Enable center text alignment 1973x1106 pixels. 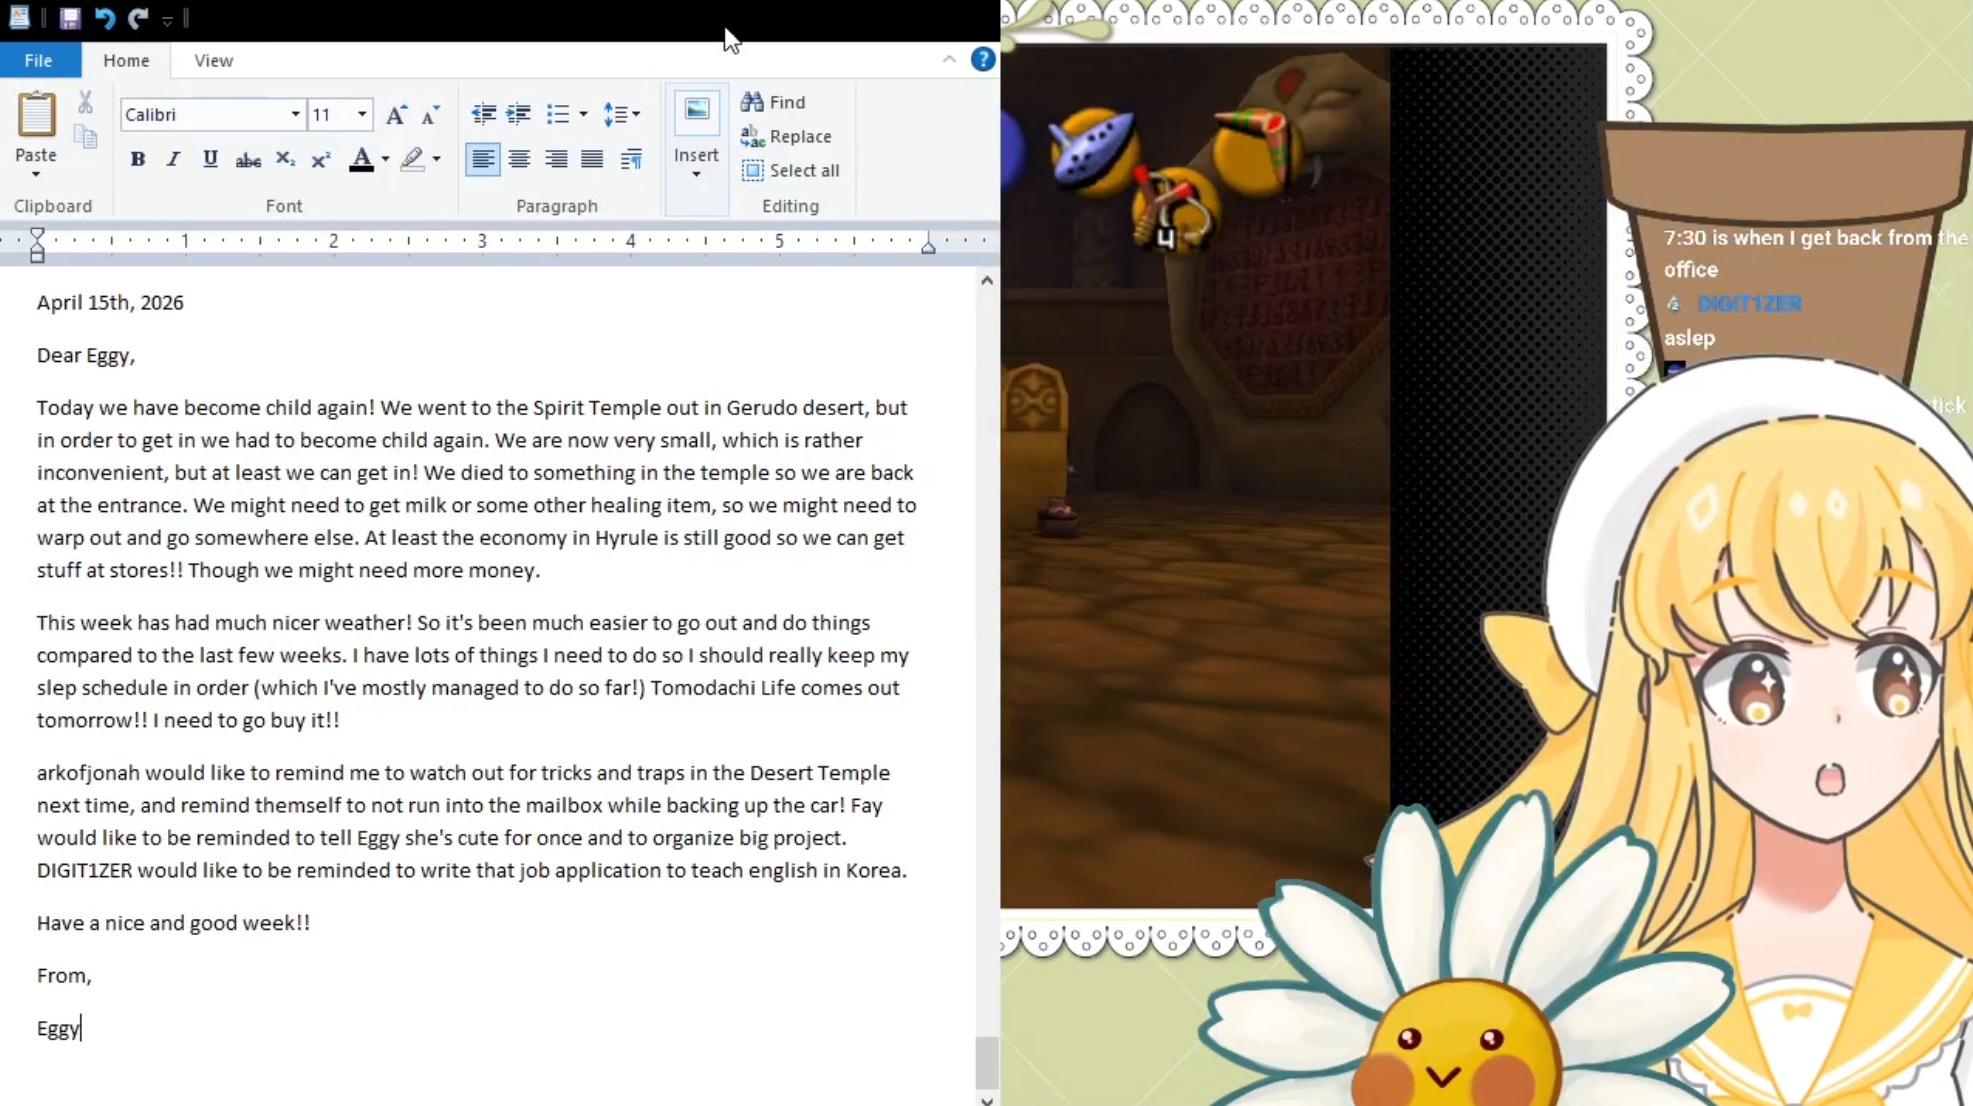click(x=519, y=159)
